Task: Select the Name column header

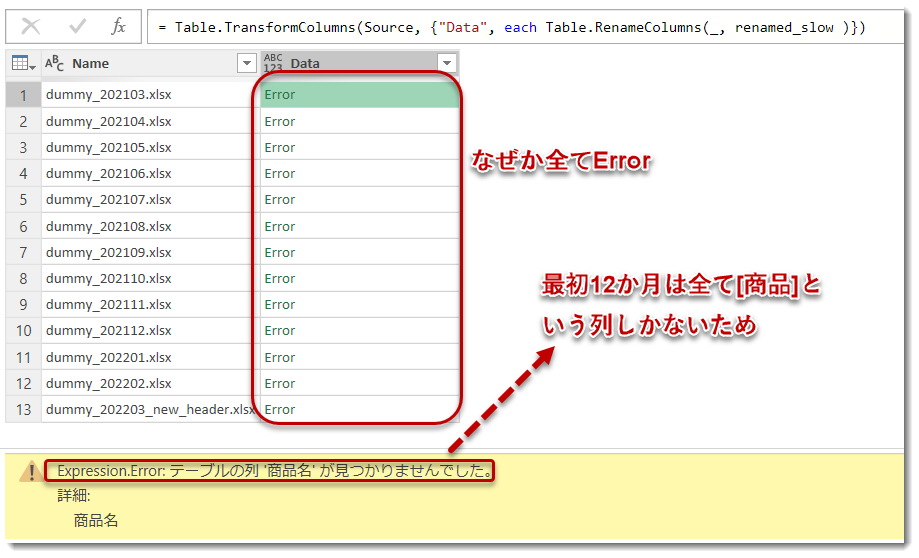Action: pos(150,63)
